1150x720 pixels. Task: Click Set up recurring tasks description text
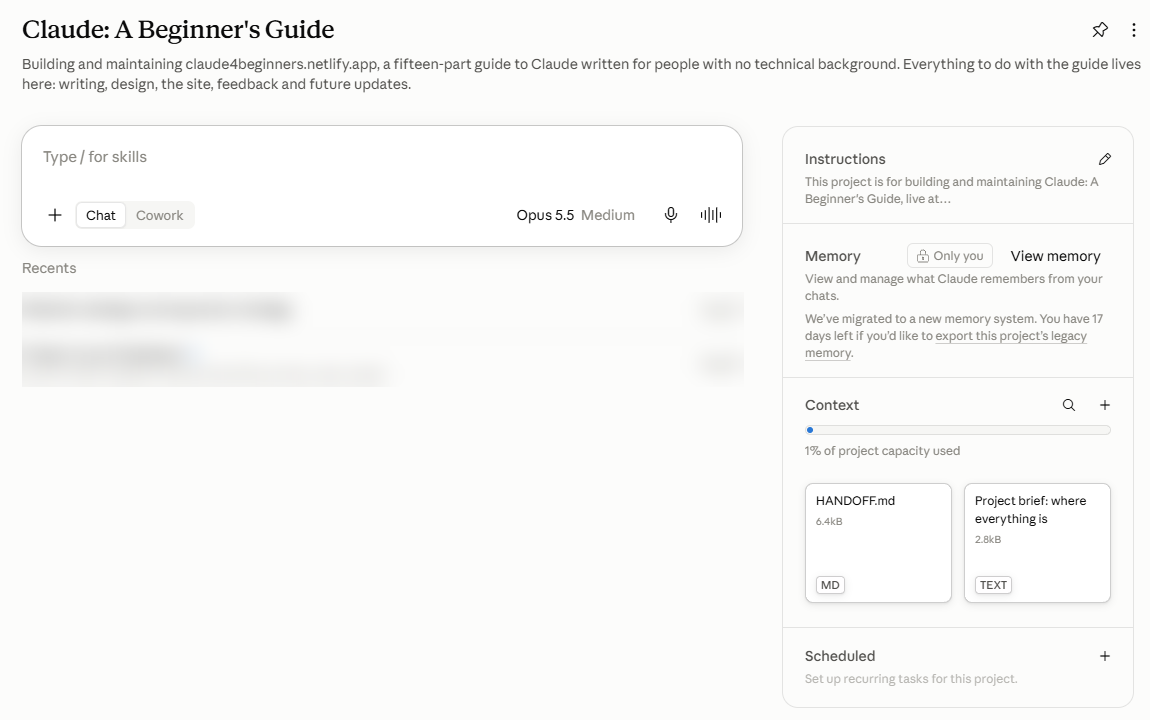pyautogui.click(x=911, y=679)
